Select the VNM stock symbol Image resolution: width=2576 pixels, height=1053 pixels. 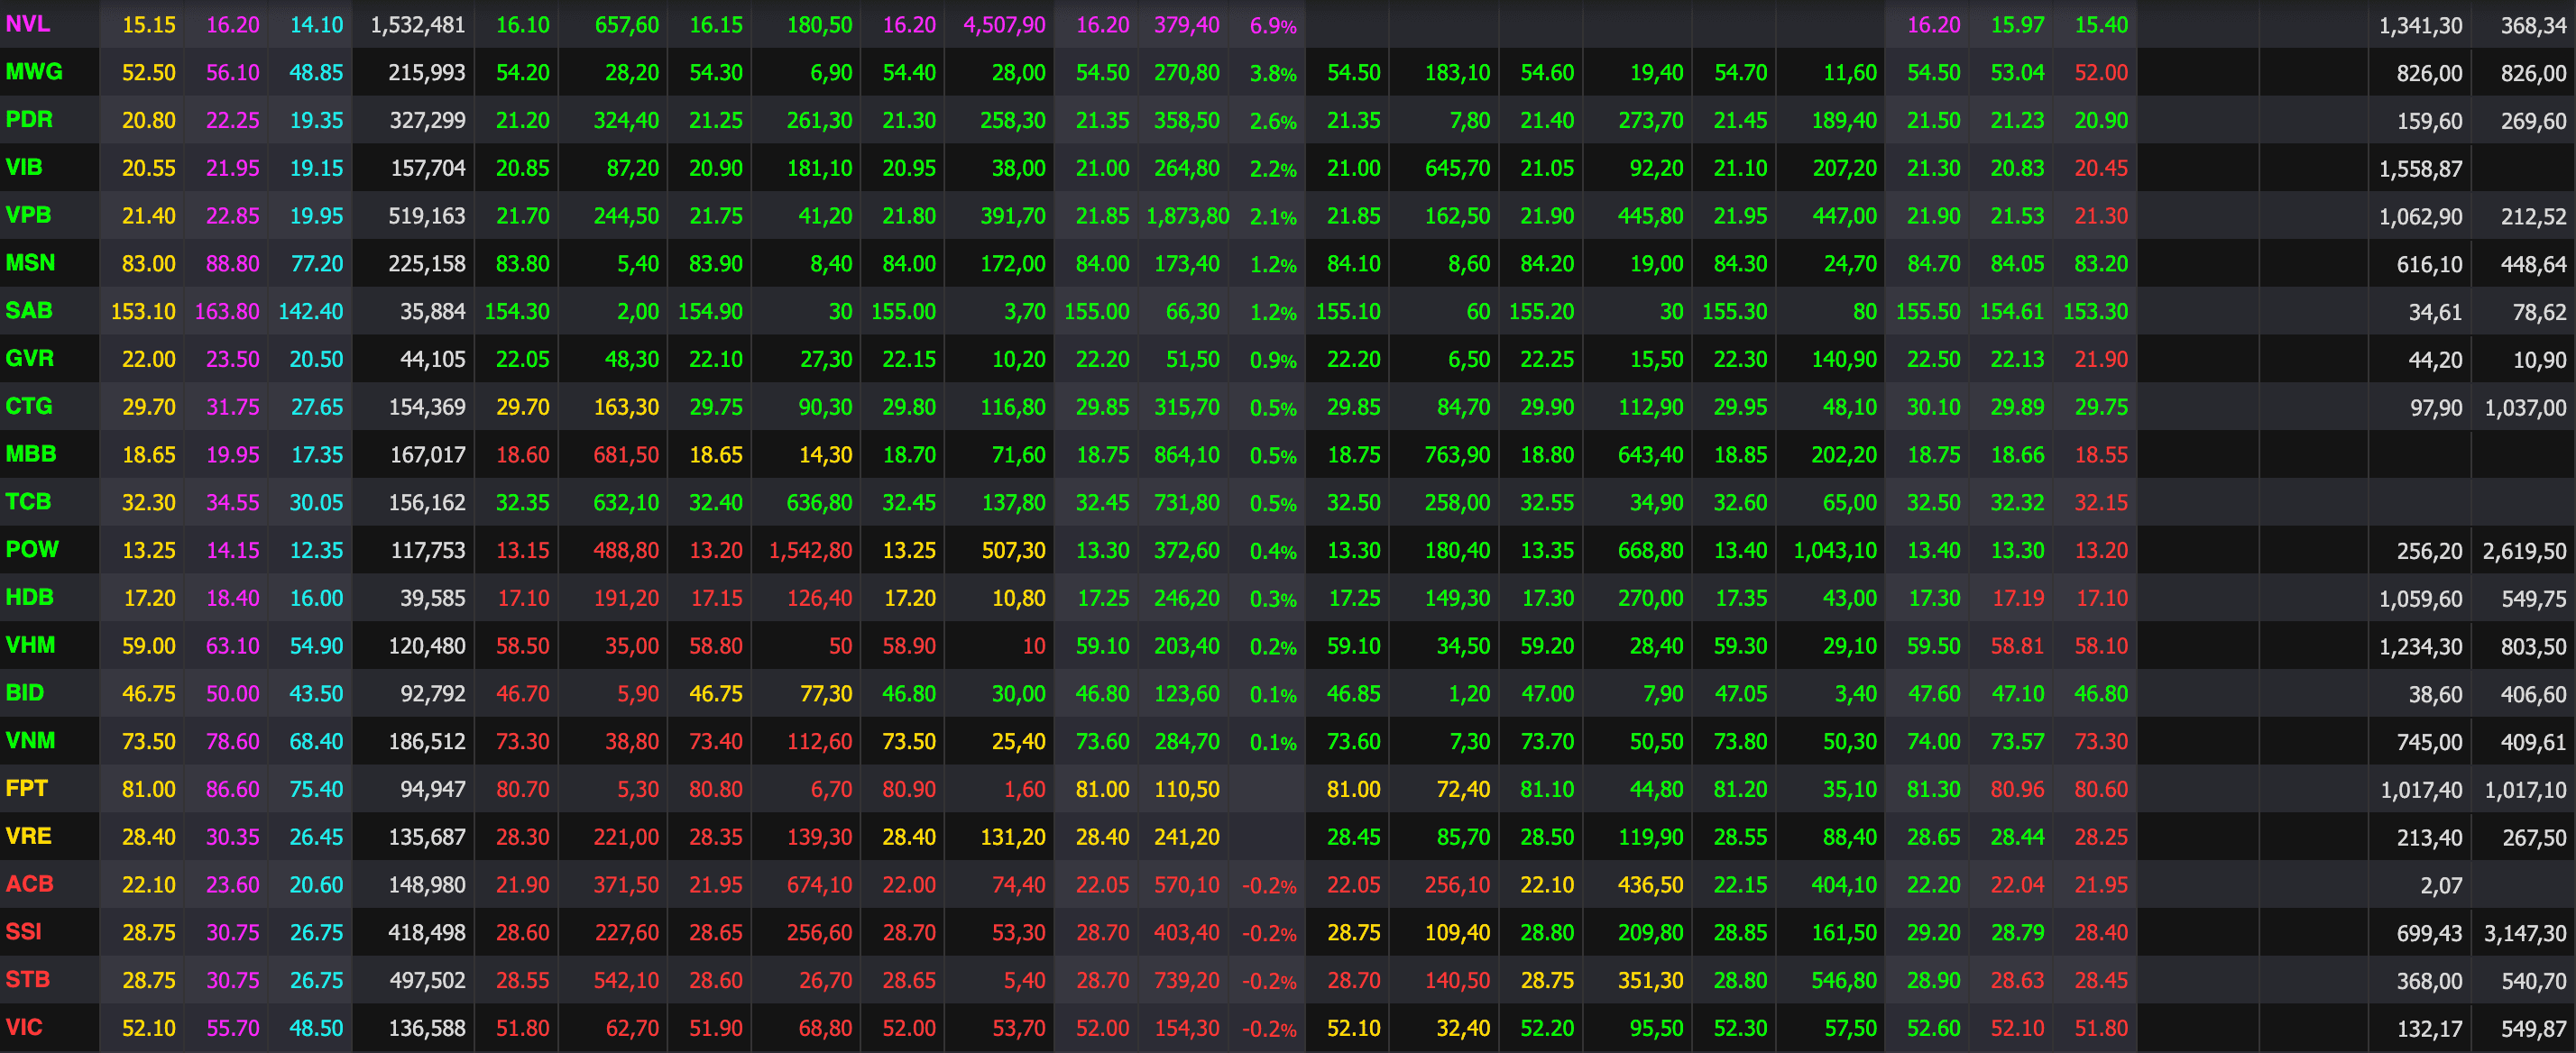click(x=30, y=741)
